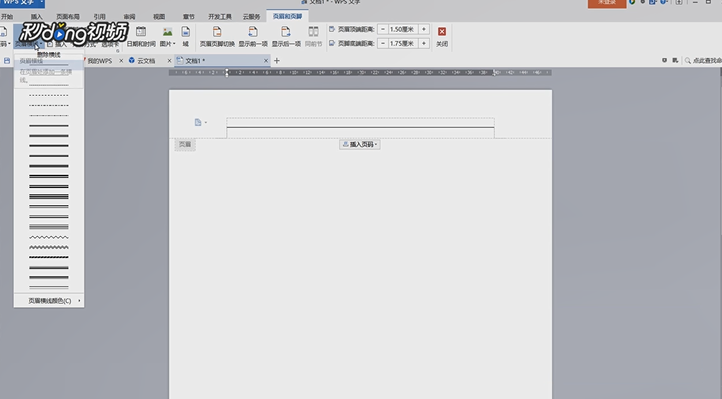This screenshot has height=399, width=722.
Task: Switch to the 审阅 ribbon tab
Action: point(129,17)
